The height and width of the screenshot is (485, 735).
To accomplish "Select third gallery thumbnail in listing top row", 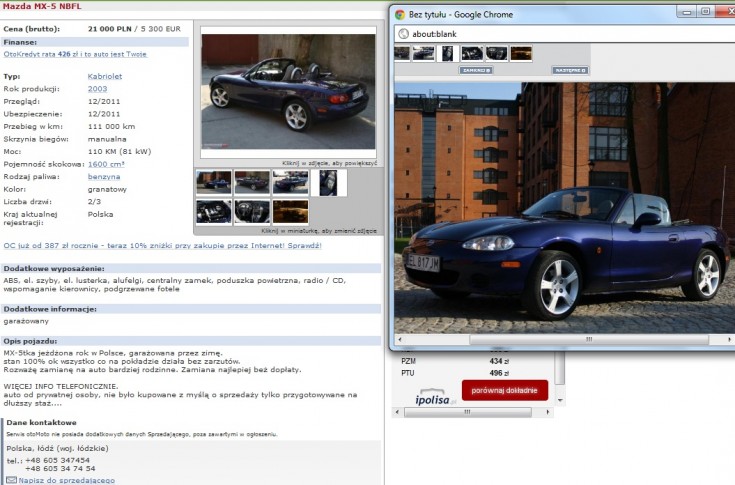I will (x=291, y=182).
